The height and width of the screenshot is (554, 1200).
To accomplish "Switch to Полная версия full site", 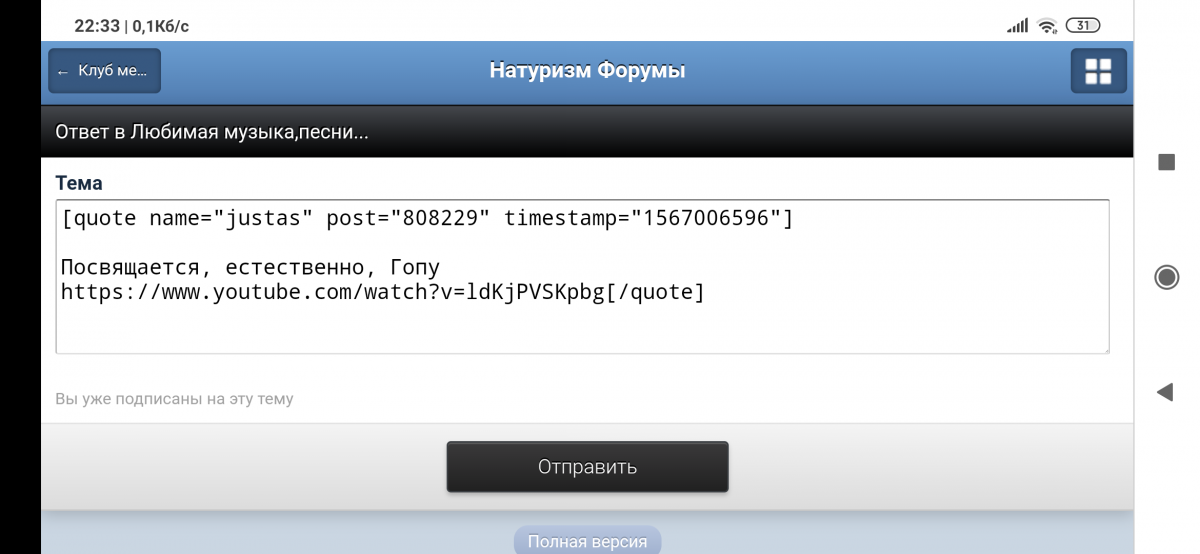I will [588, 541].
